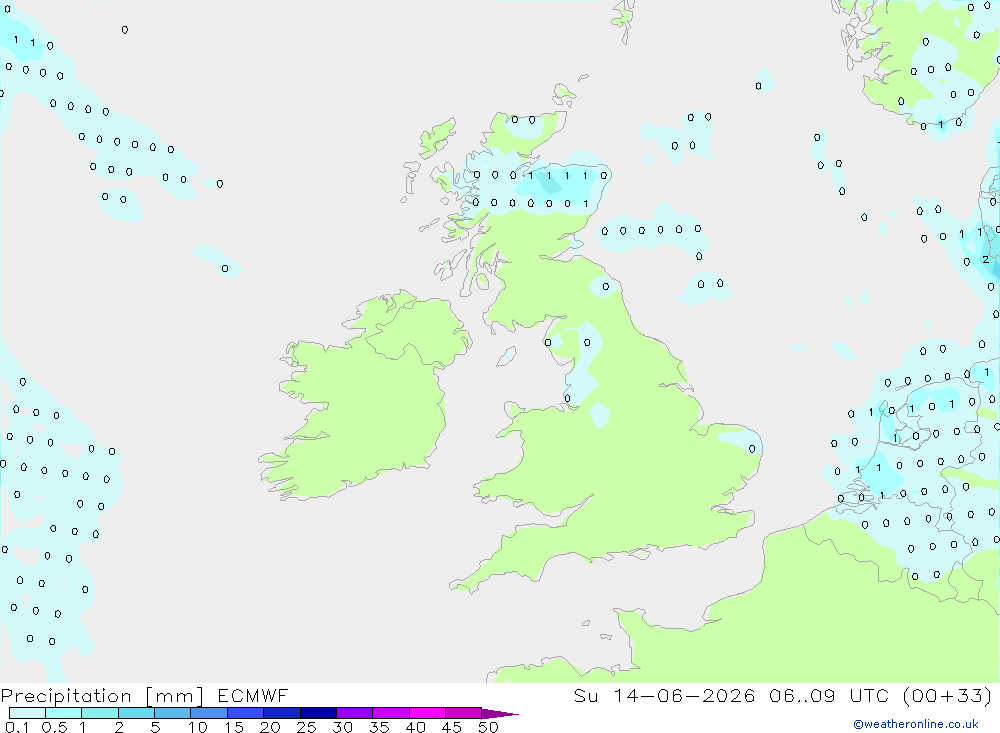Click the "50" legend scale label
Viewport: 1000px width, 733px height.
click(x=488, y=727)
